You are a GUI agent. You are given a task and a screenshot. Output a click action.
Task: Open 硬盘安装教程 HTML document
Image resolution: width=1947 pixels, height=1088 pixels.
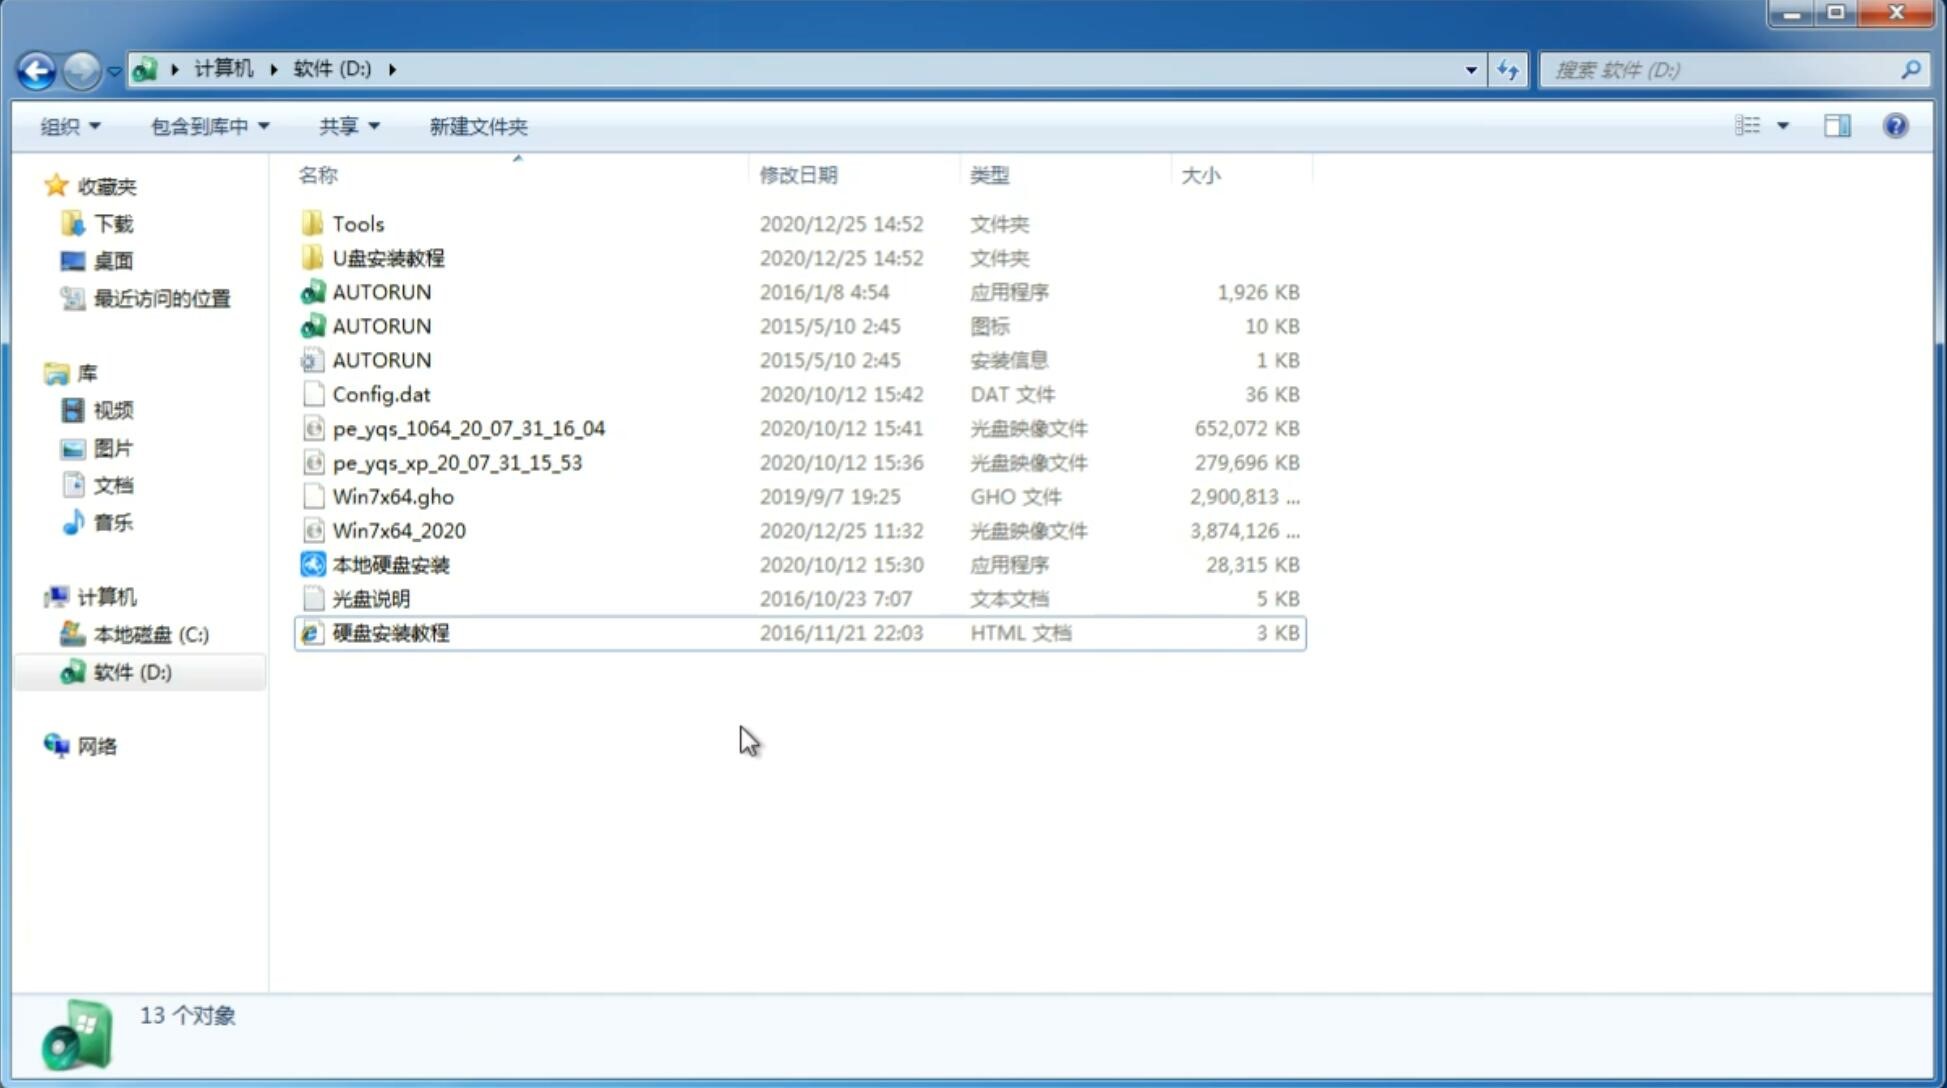point(389,632)
